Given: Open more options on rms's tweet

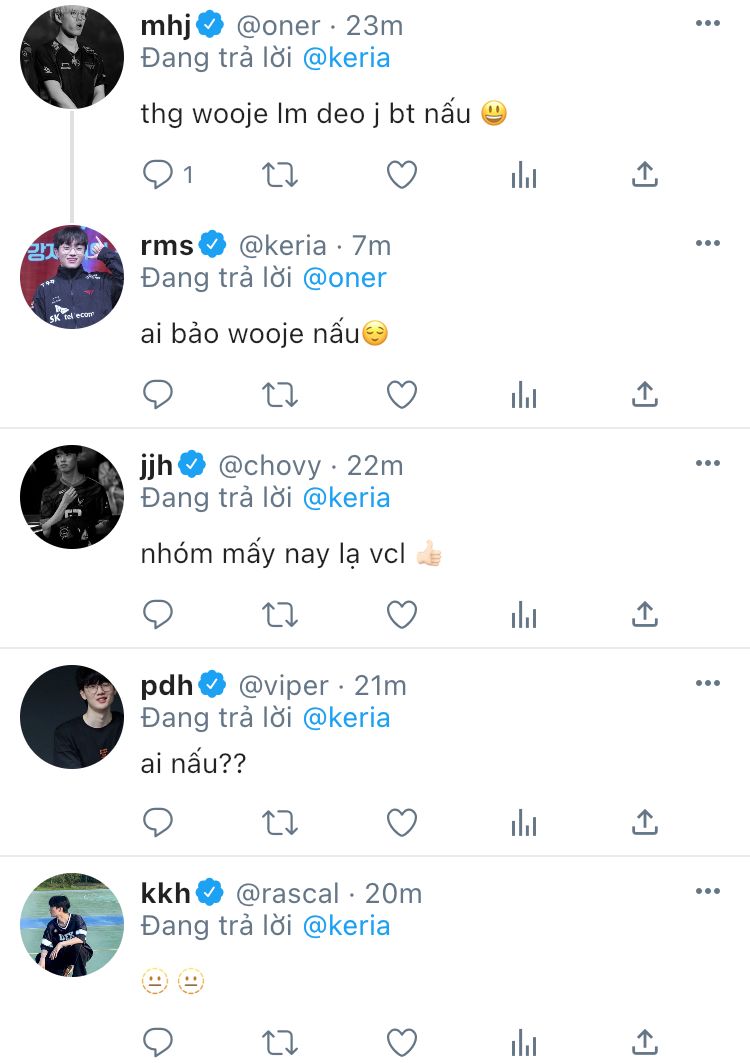Looking at the screenshot, I should (708, 243).
